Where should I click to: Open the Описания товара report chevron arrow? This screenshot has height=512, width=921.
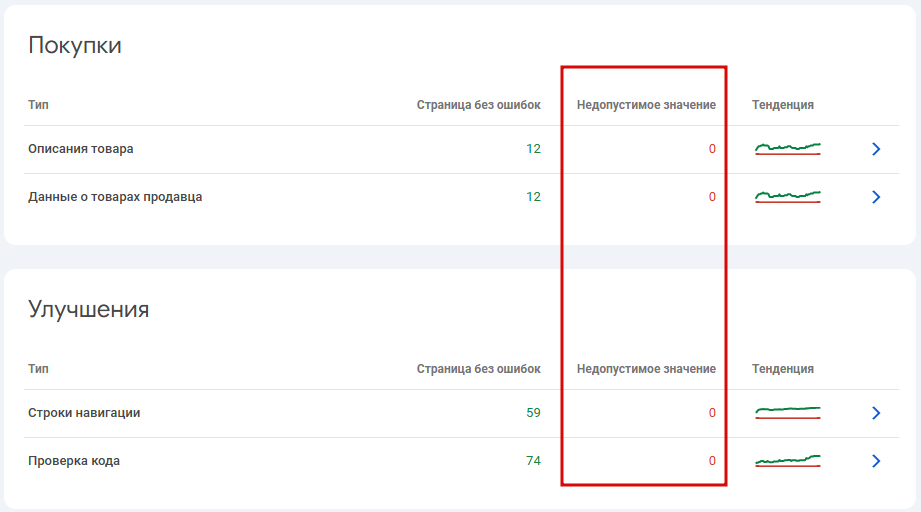click(876, 149)
